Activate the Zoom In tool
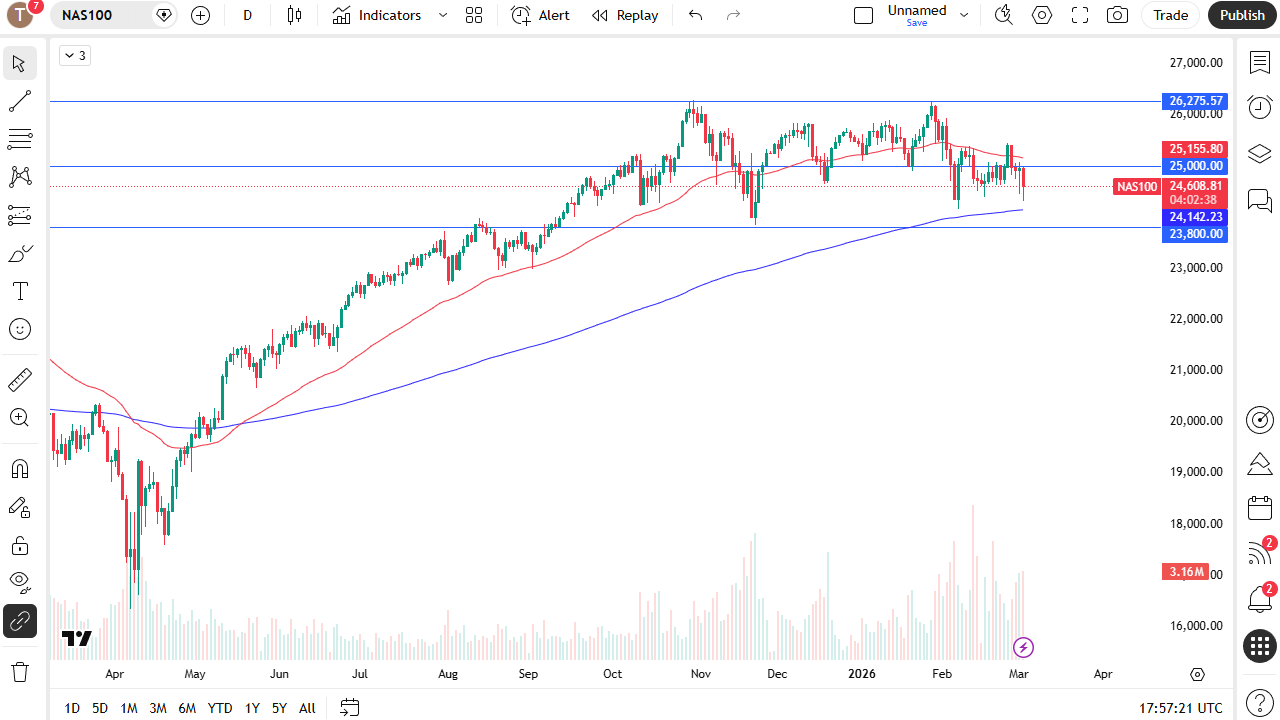 [x=20, y=418]
